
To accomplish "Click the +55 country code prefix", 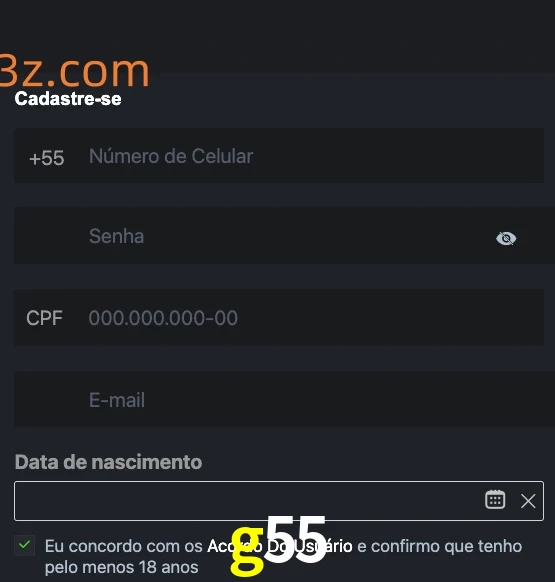I will click(x=47, y=158).
